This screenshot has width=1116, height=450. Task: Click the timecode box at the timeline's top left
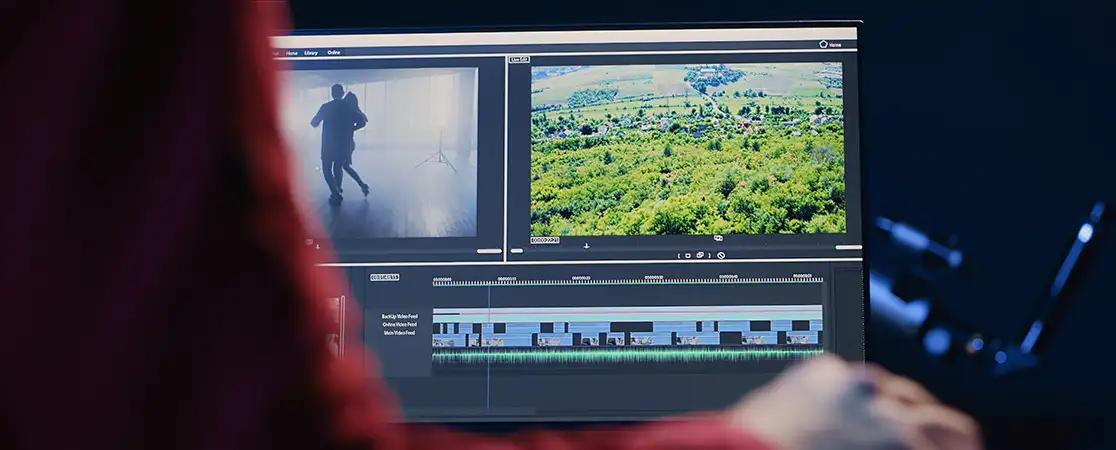[384, 278]
